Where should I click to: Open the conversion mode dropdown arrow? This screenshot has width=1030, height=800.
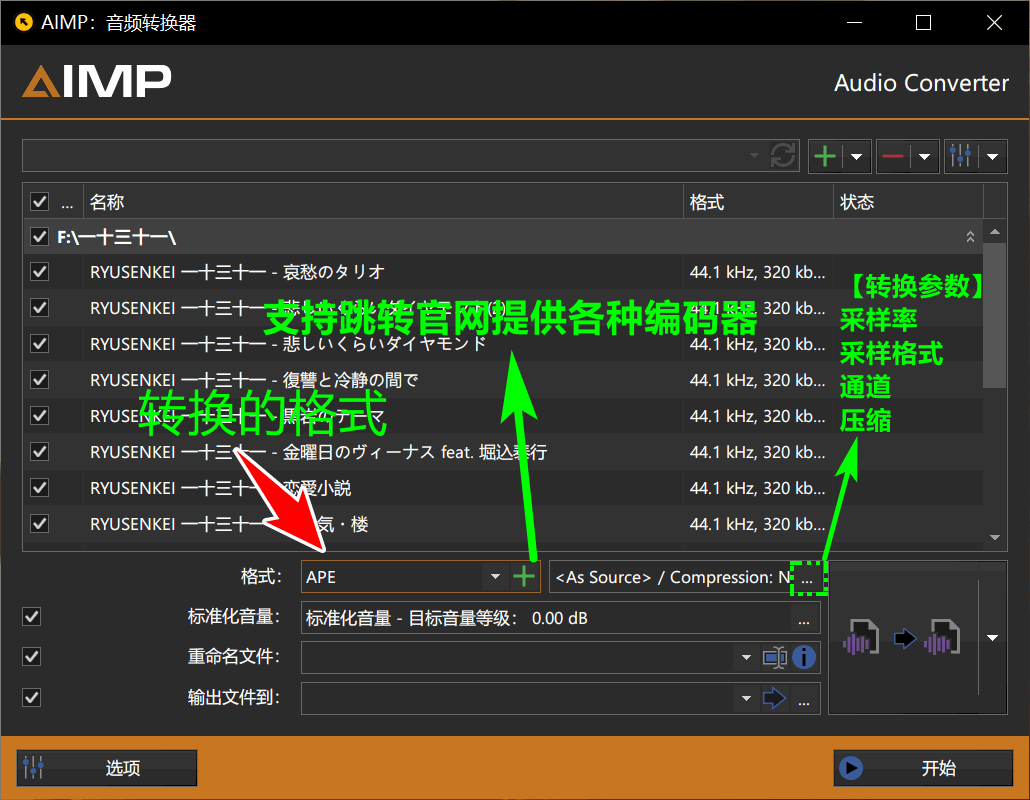(x=993, y=638)
